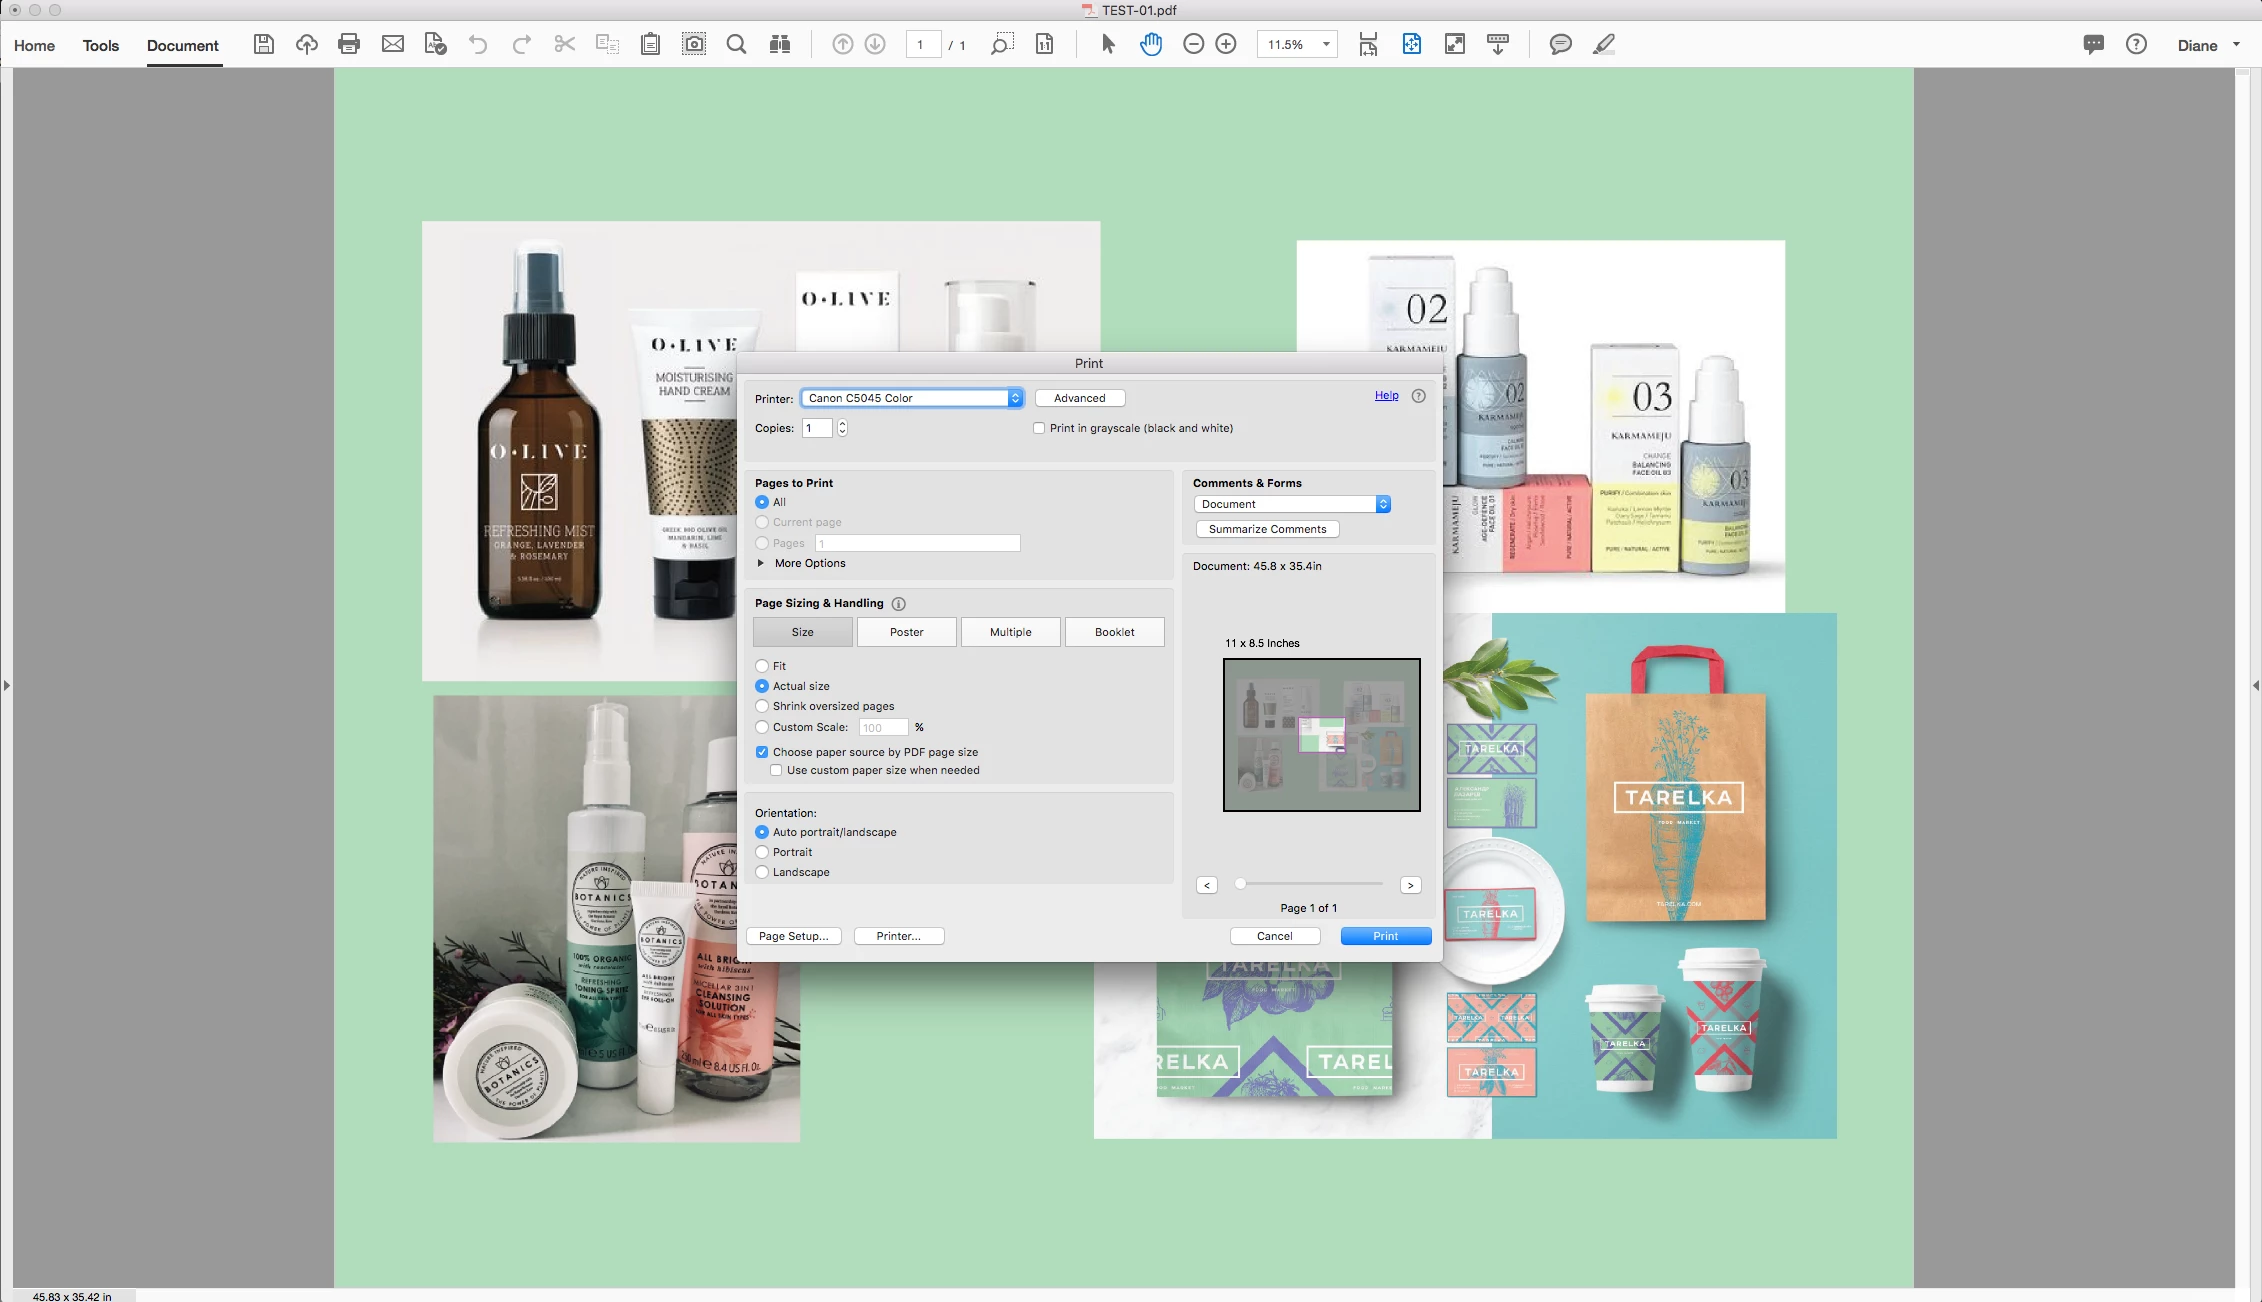The image size is (2262, 1302).
Task: Click the Save file toolbar icon
Action: 263,44
